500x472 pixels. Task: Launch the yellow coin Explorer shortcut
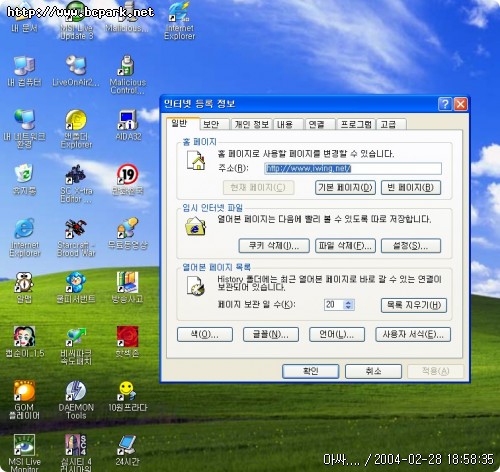point(76,128)
